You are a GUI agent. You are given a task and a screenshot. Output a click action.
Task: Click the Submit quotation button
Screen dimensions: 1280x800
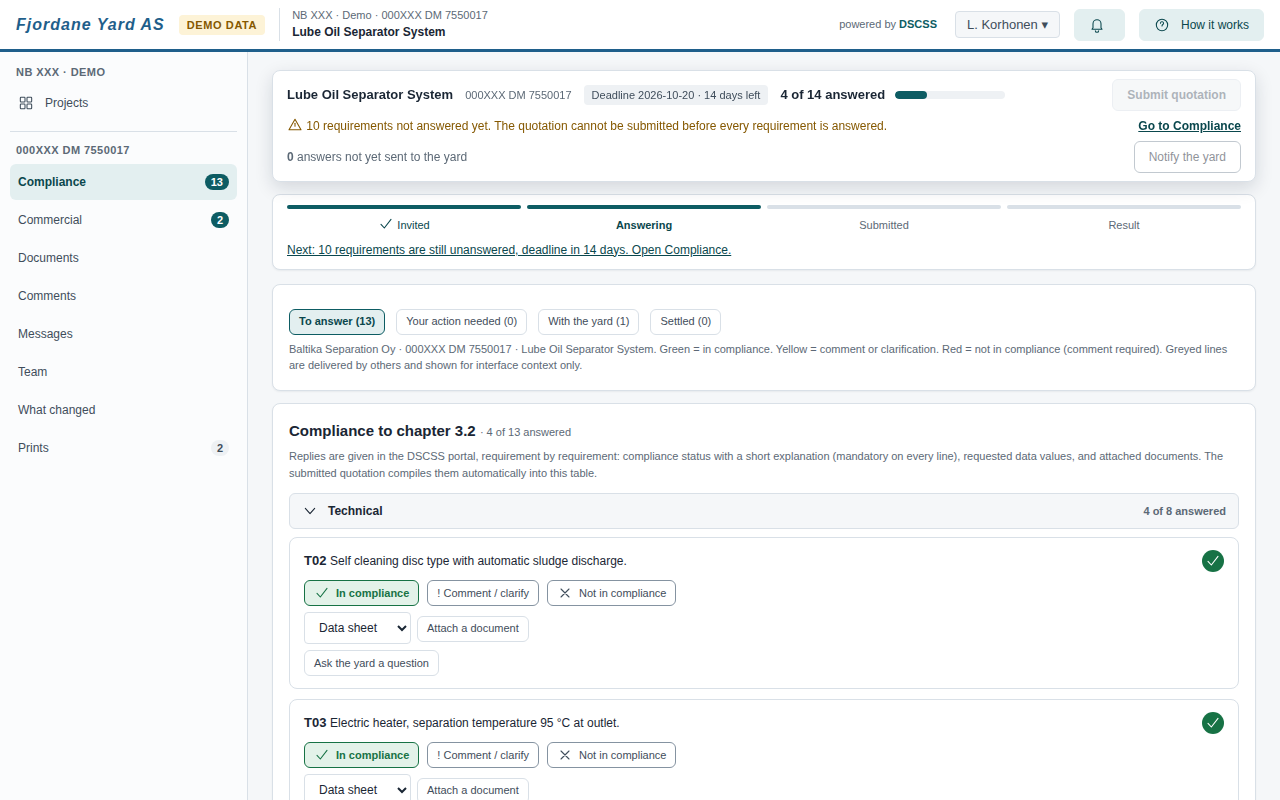coord(1176,95)
